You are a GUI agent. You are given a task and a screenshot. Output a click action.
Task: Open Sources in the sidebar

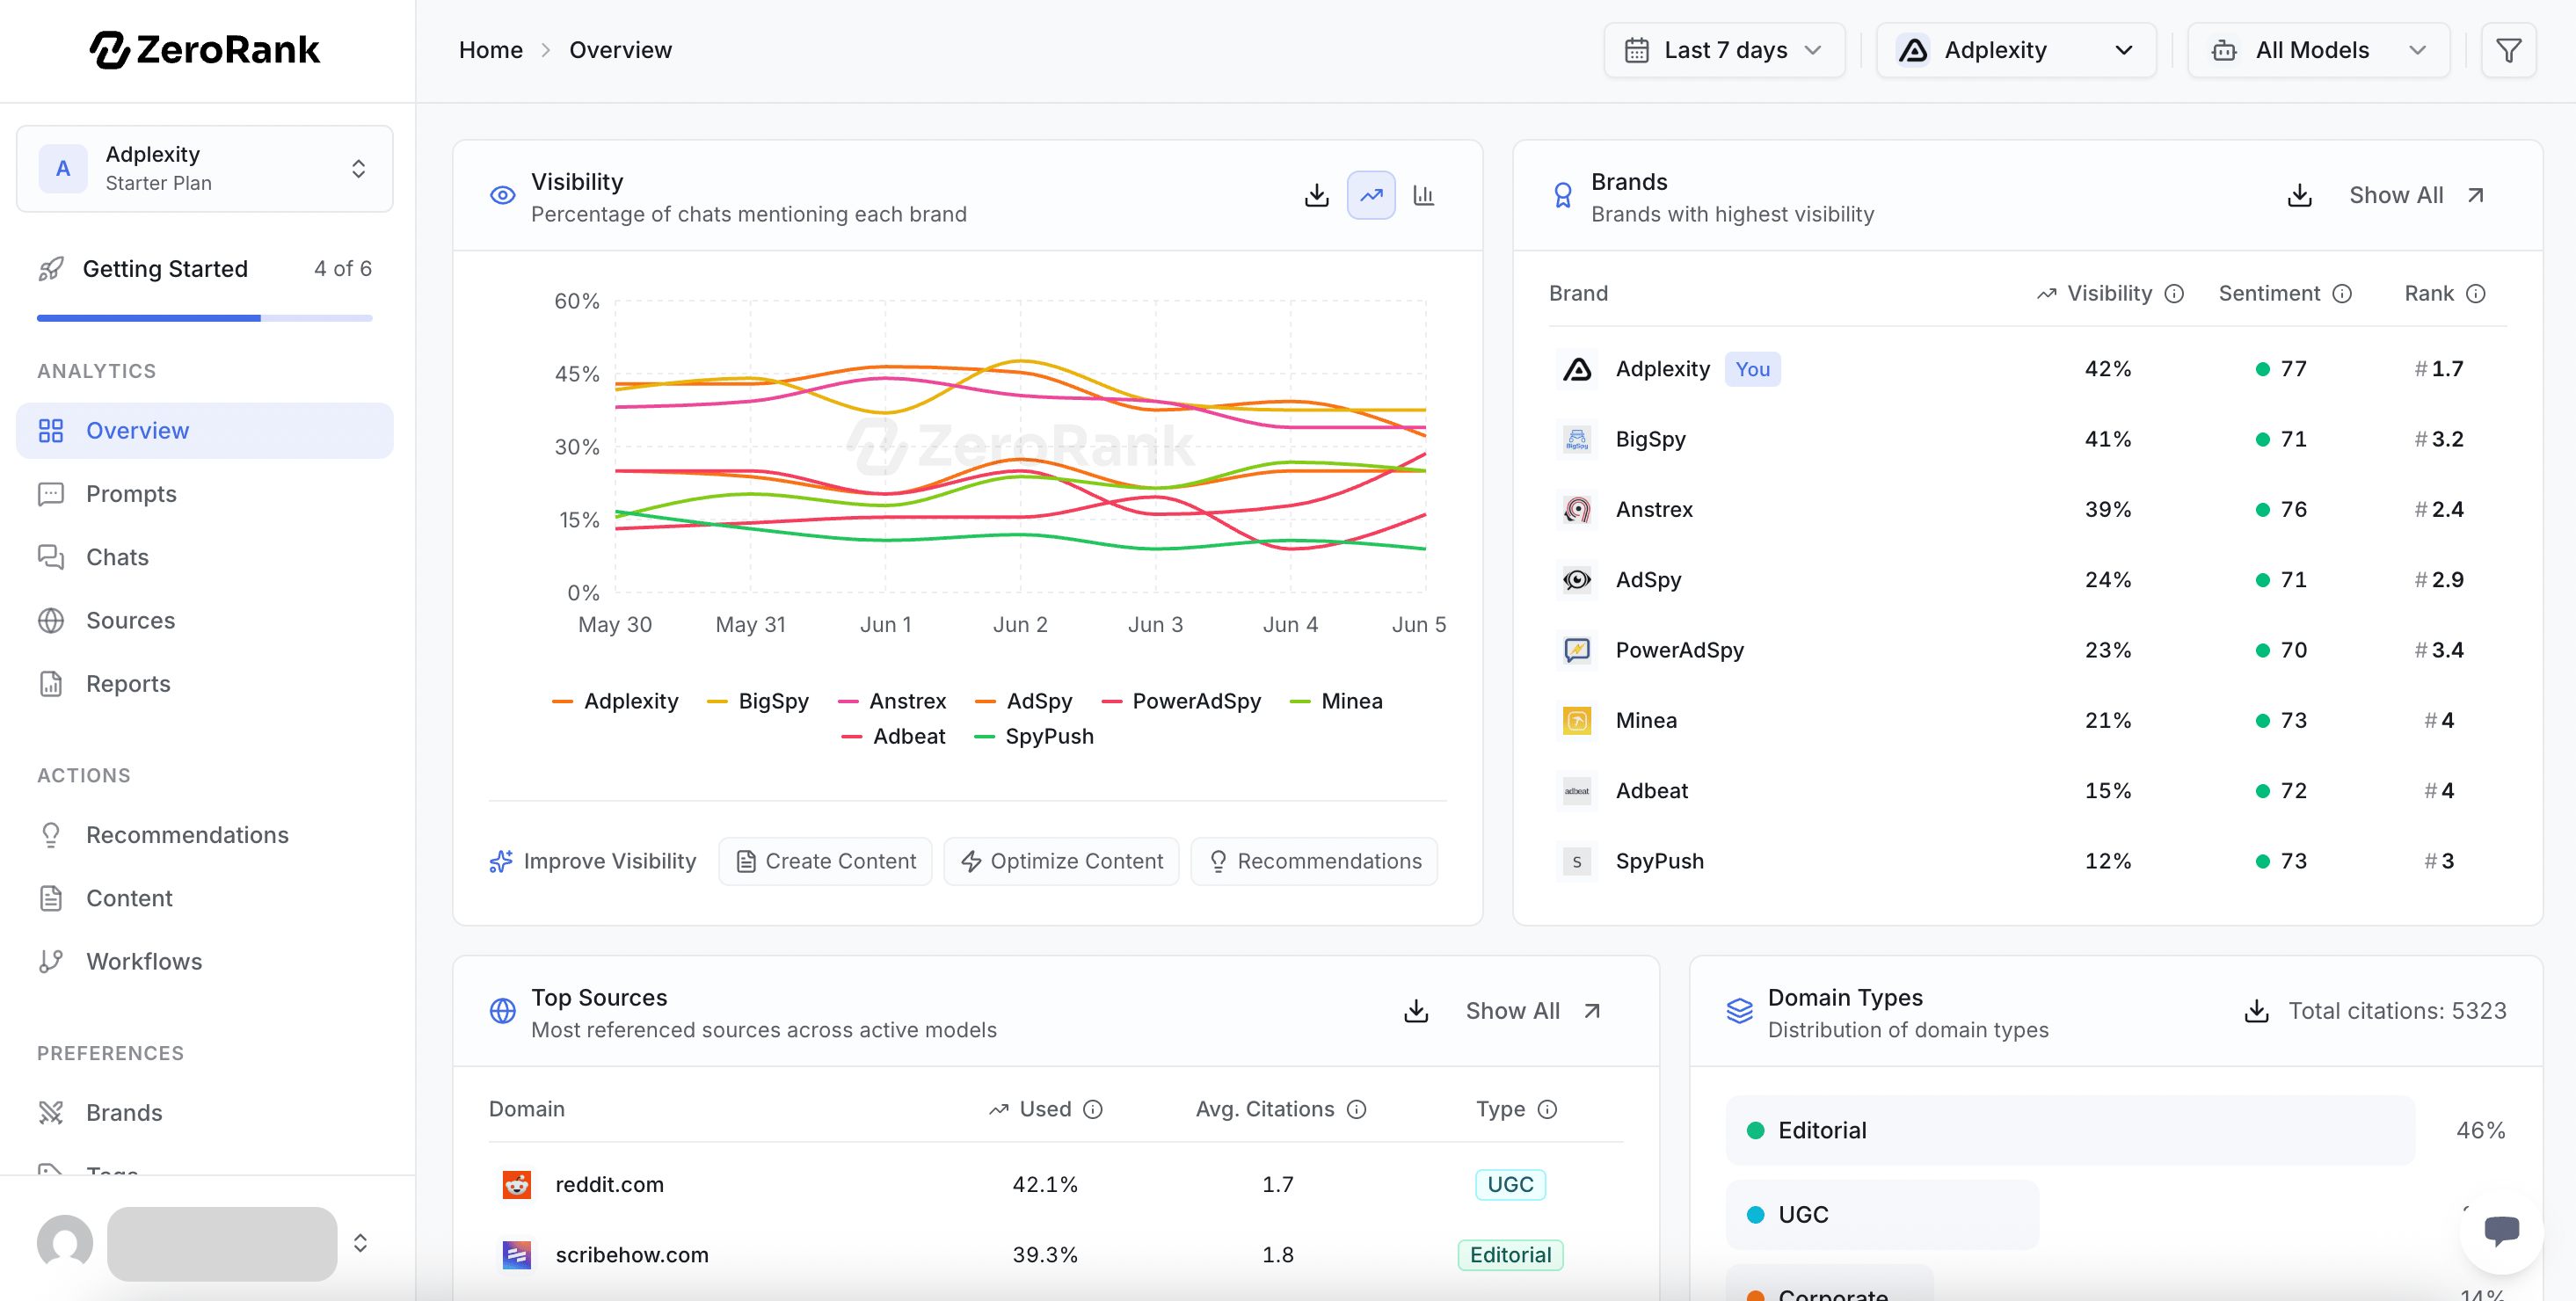click(205, 621)
